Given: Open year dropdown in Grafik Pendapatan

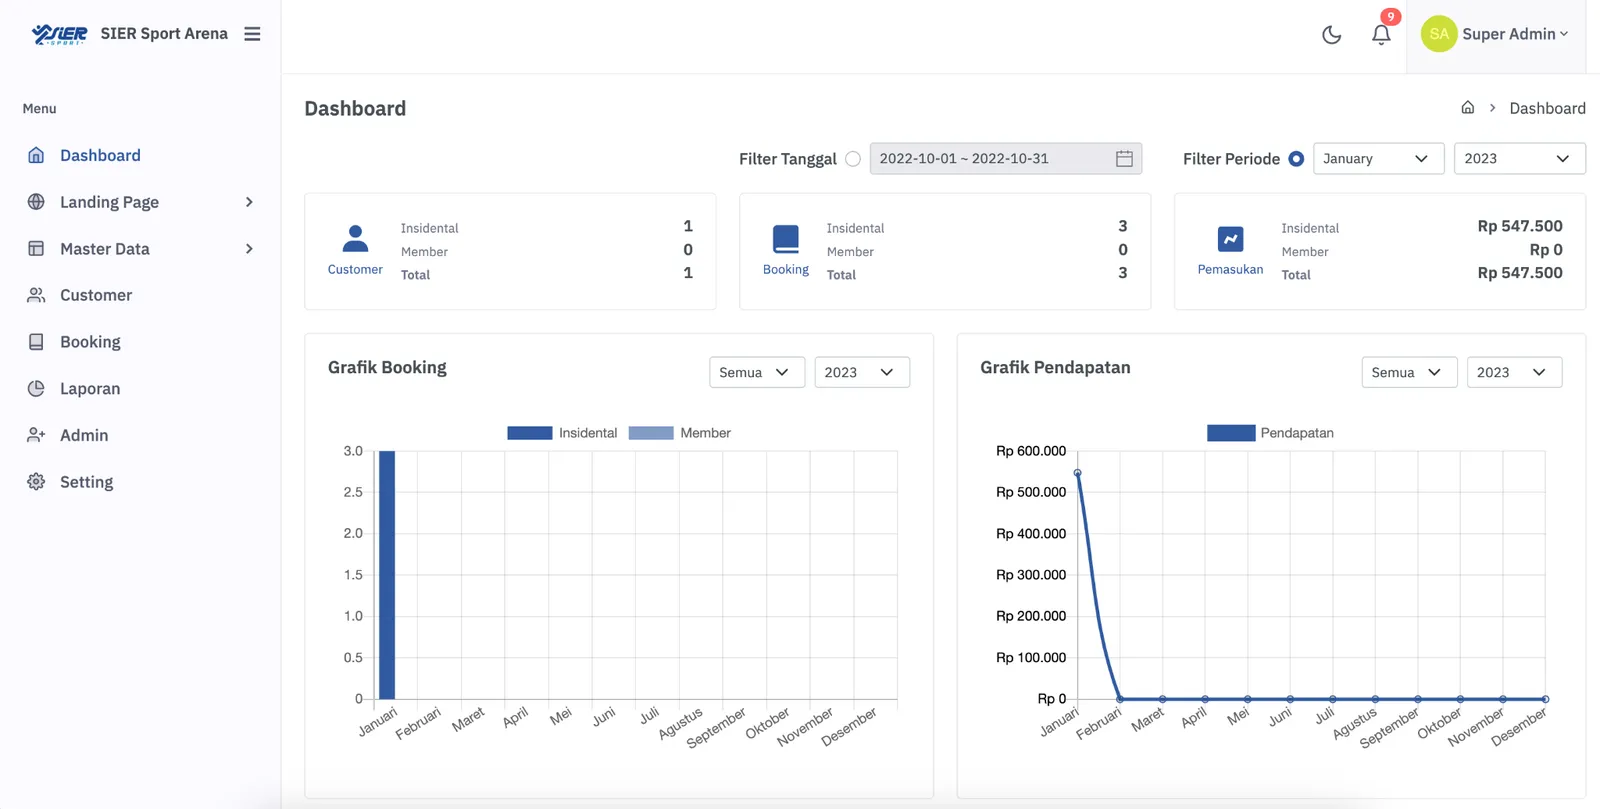Looking at the screenshot, I should click(x=1514, y=372).
